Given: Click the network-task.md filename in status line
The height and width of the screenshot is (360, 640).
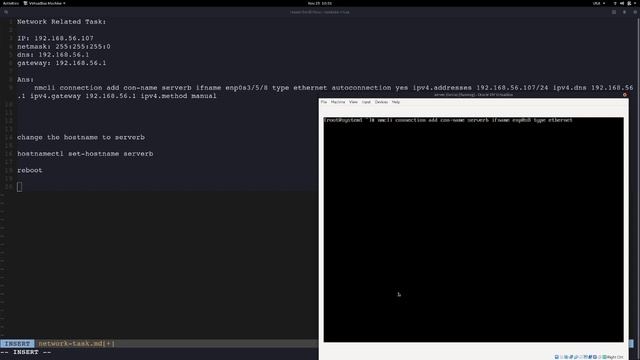Looking at the screenshot, I should [76, 344].
